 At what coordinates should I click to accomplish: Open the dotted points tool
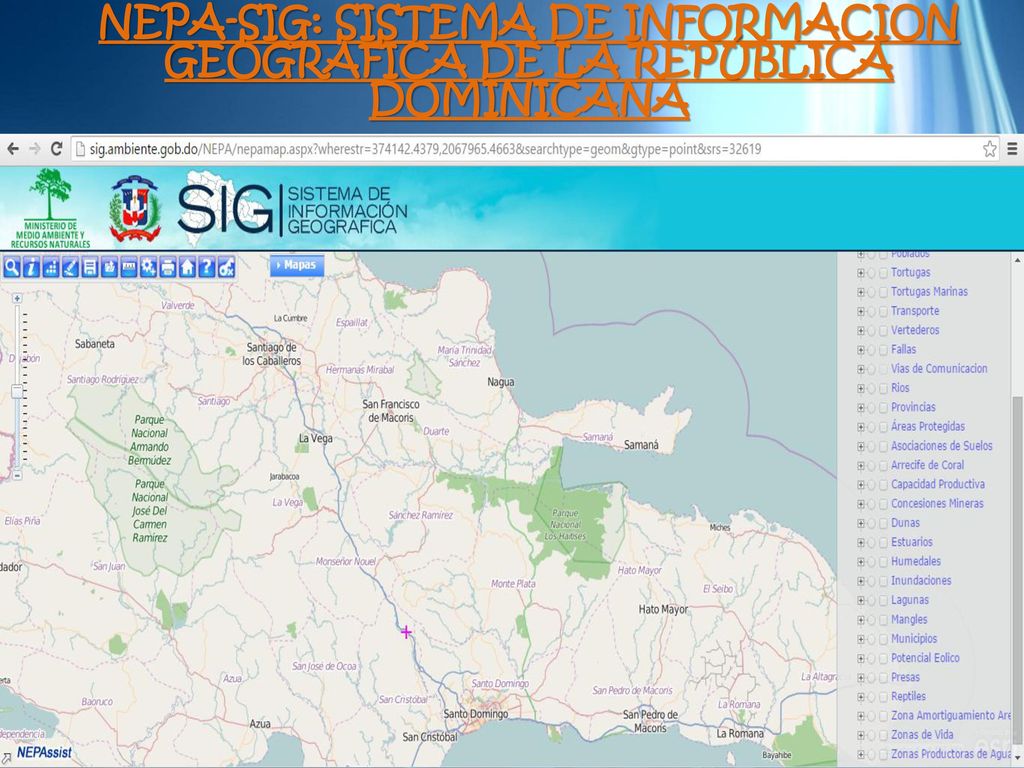(51, 267)
